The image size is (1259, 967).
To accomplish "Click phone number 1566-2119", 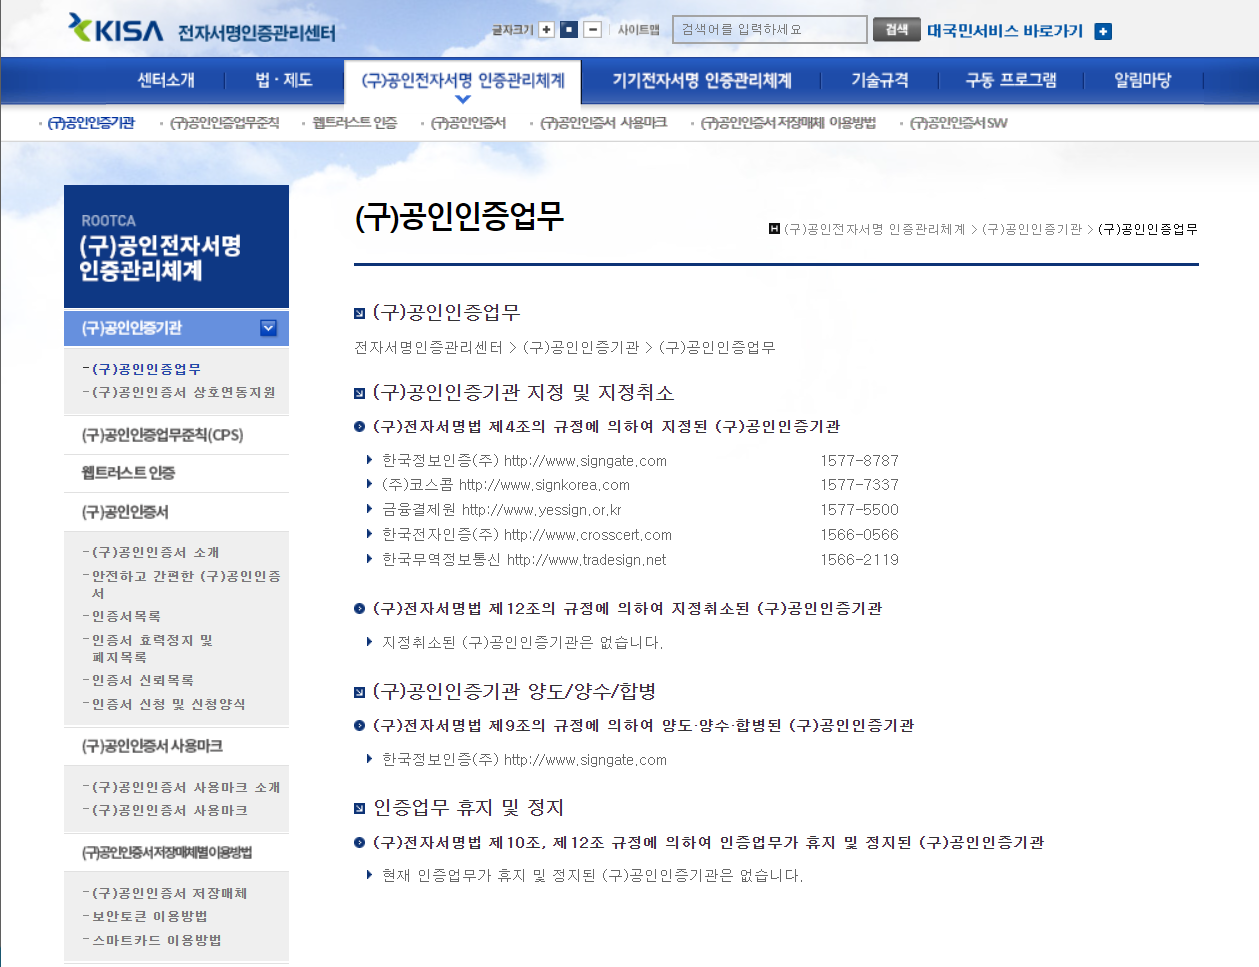I will click(859, 560).
